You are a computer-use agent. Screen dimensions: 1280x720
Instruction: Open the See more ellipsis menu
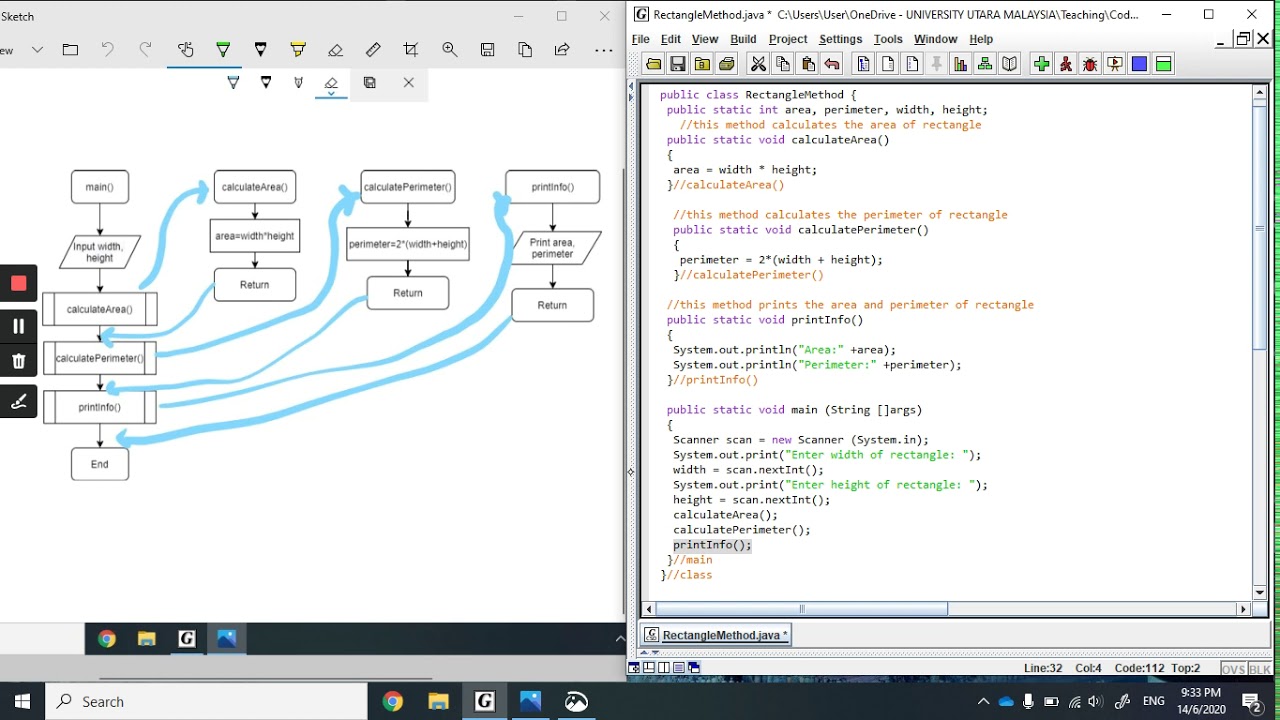[603, 49]
